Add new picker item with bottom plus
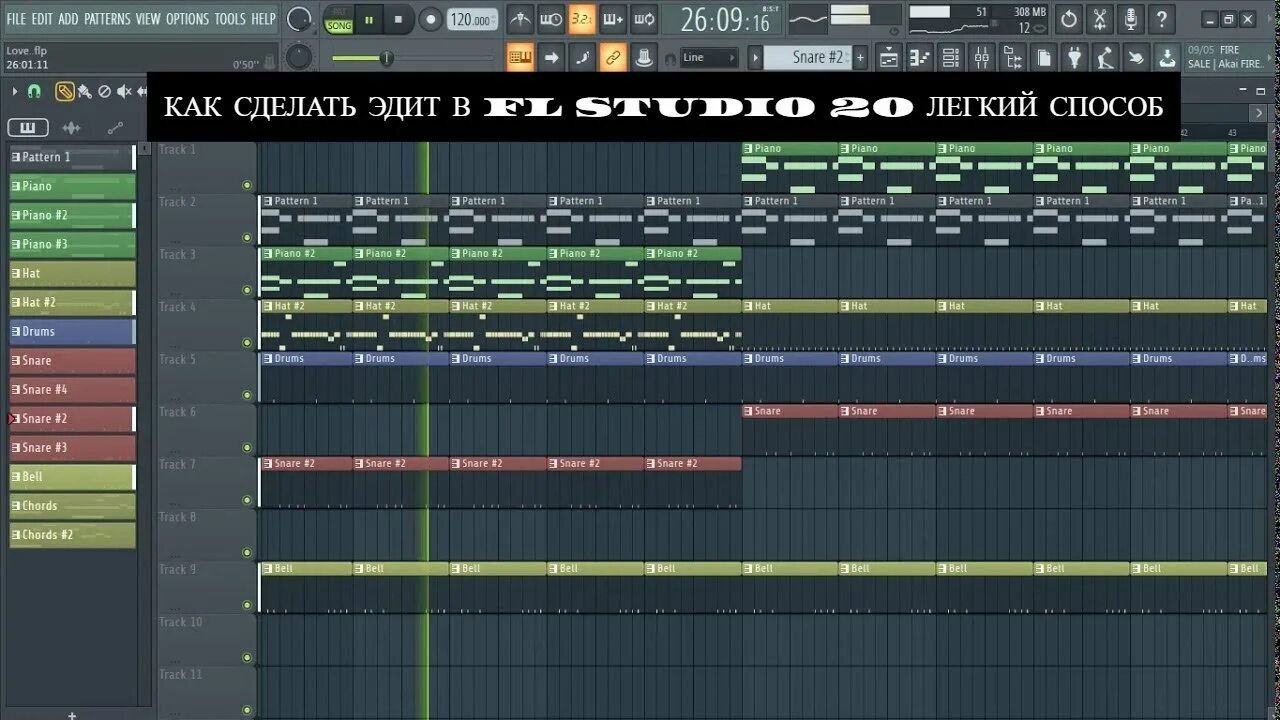Image resolution: width=1280 pixels, height=720 pixels. (71, 715)
